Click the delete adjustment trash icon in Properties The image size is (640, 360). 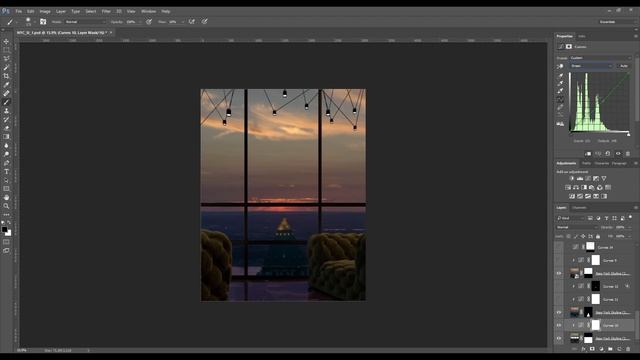coord(628,154)
